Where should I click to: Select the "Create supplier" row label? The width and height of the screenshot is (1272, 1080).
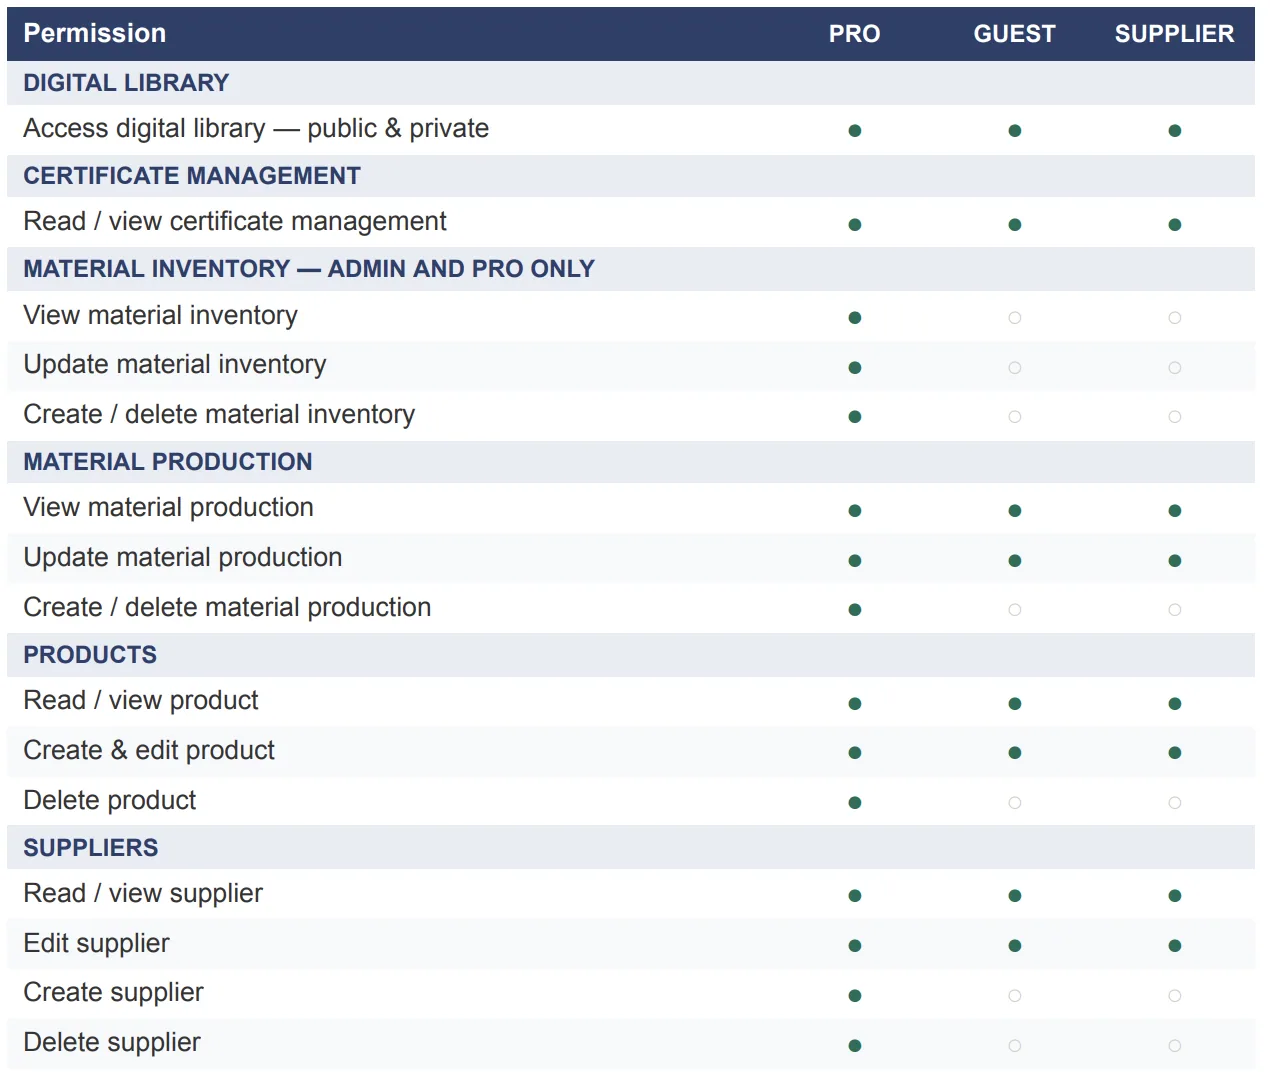pyautogui.click(x=114, y=993)
